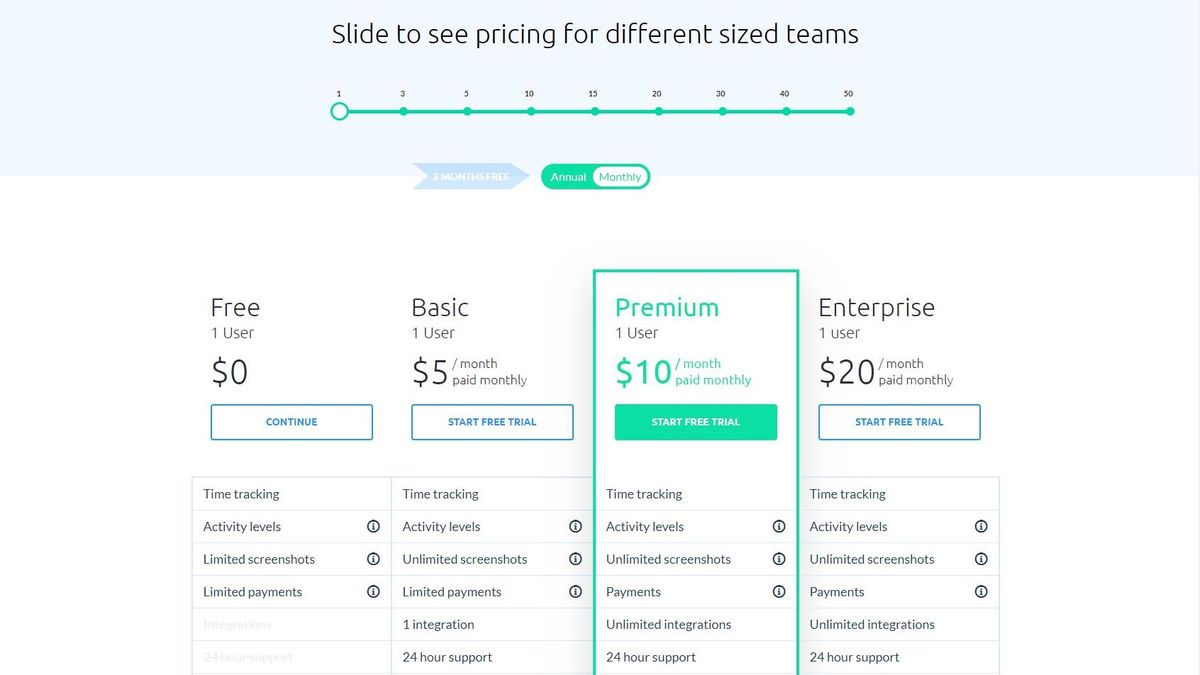
Task: Click the team size slider handle at 1
Action: (339, 111)
